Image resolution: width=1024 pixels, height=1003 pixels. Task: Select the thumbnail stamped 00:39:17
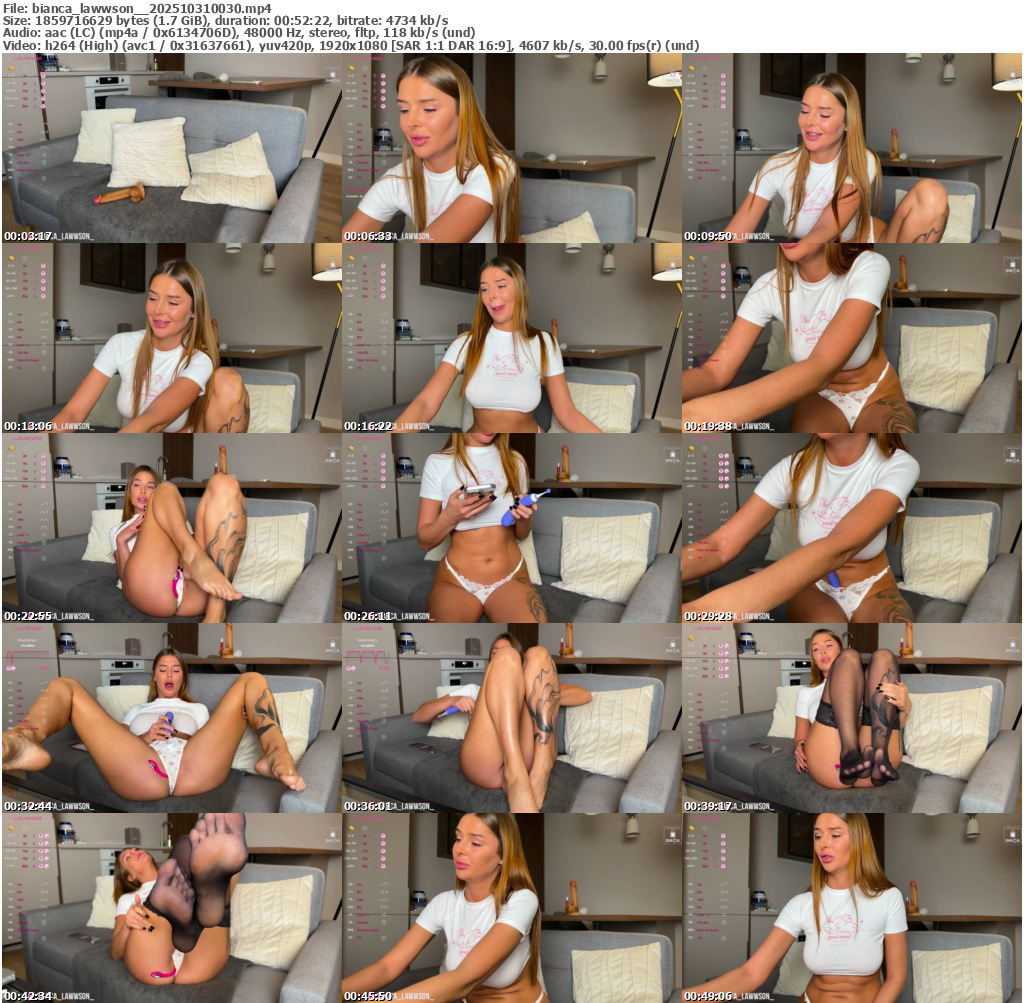pyautogui.click(x=852, y=718)
